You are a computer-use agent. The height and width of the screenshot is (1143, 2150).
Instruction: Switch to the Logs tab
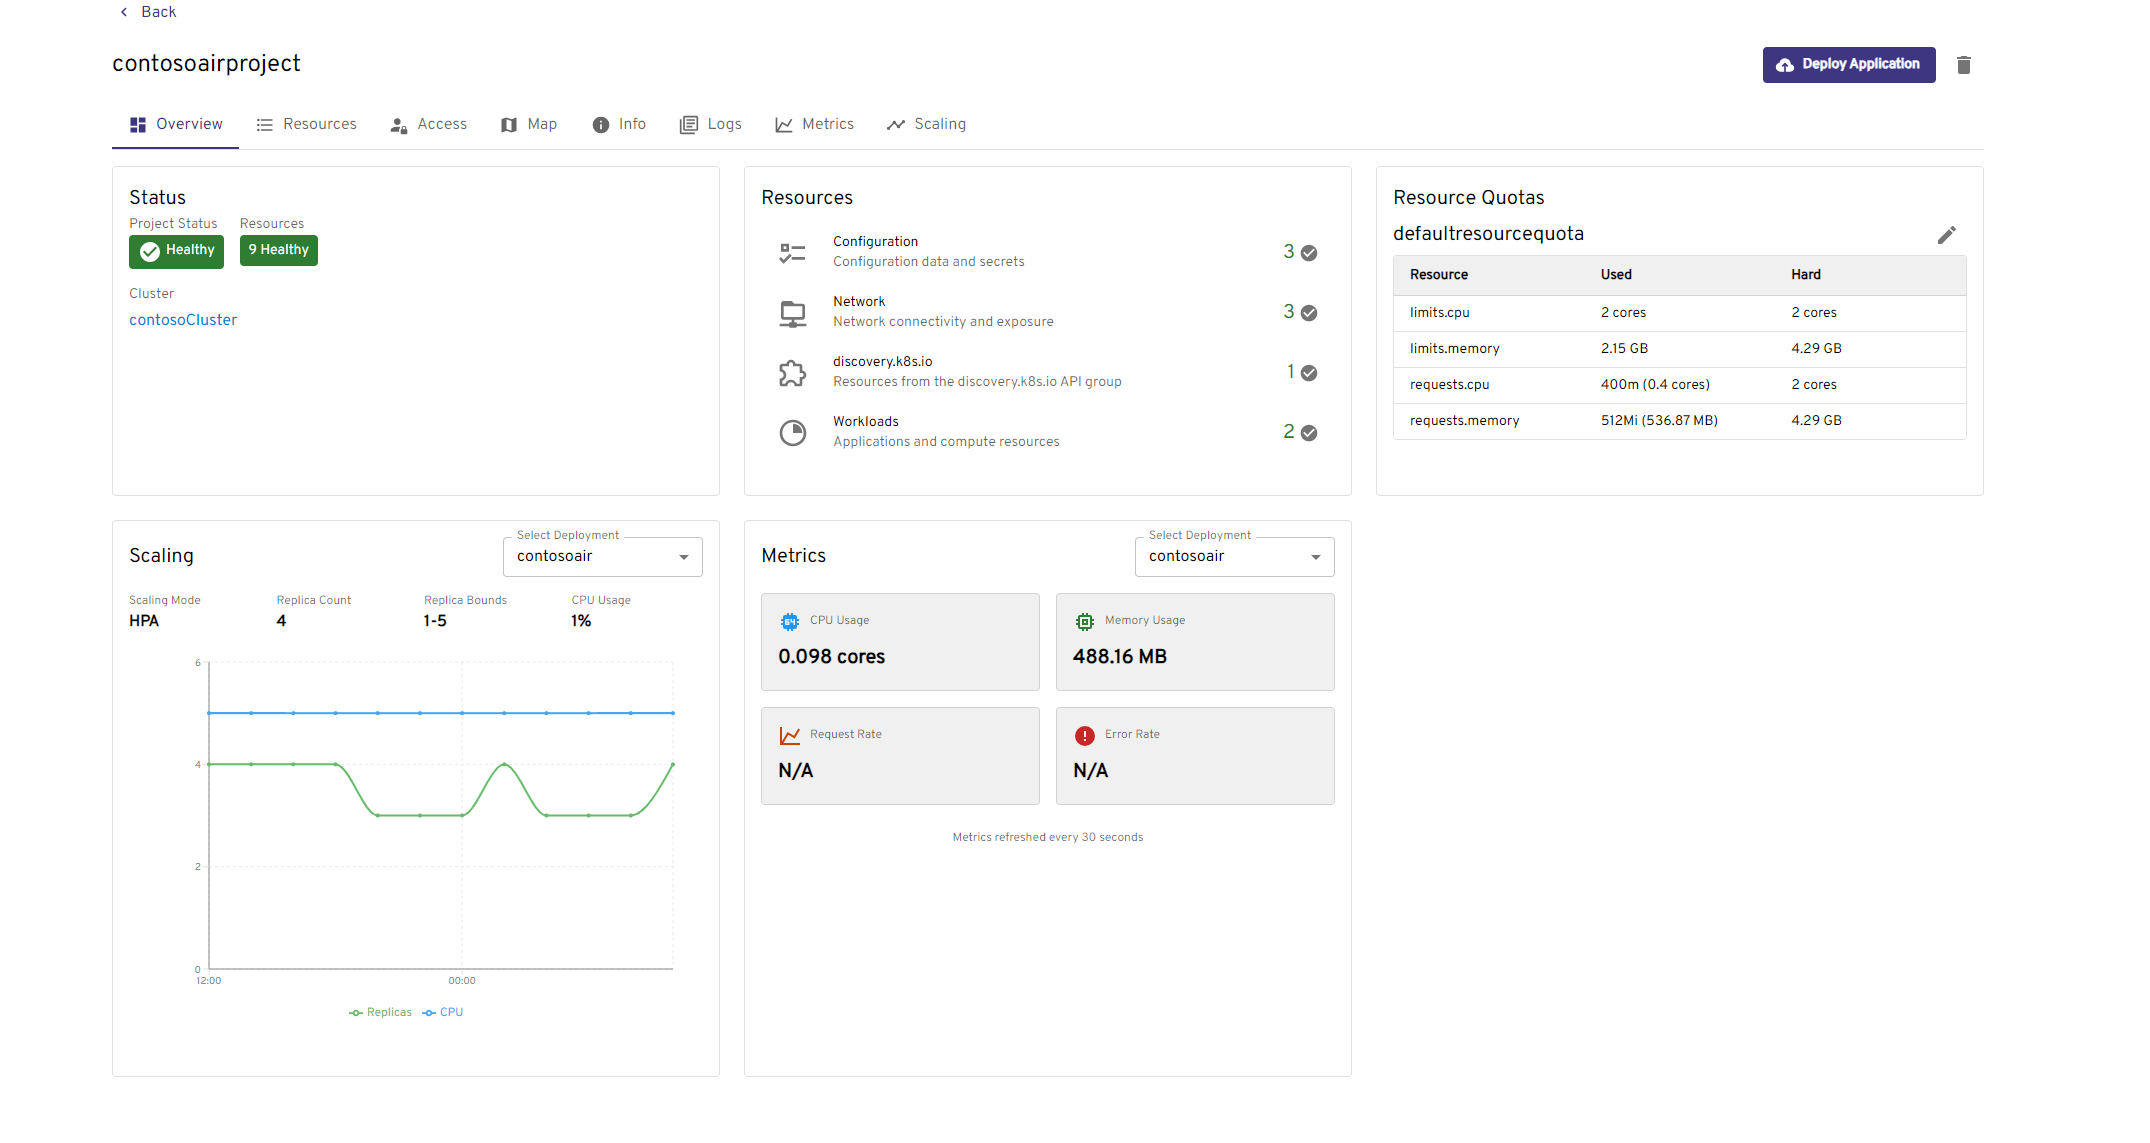(x=711, y=124)
